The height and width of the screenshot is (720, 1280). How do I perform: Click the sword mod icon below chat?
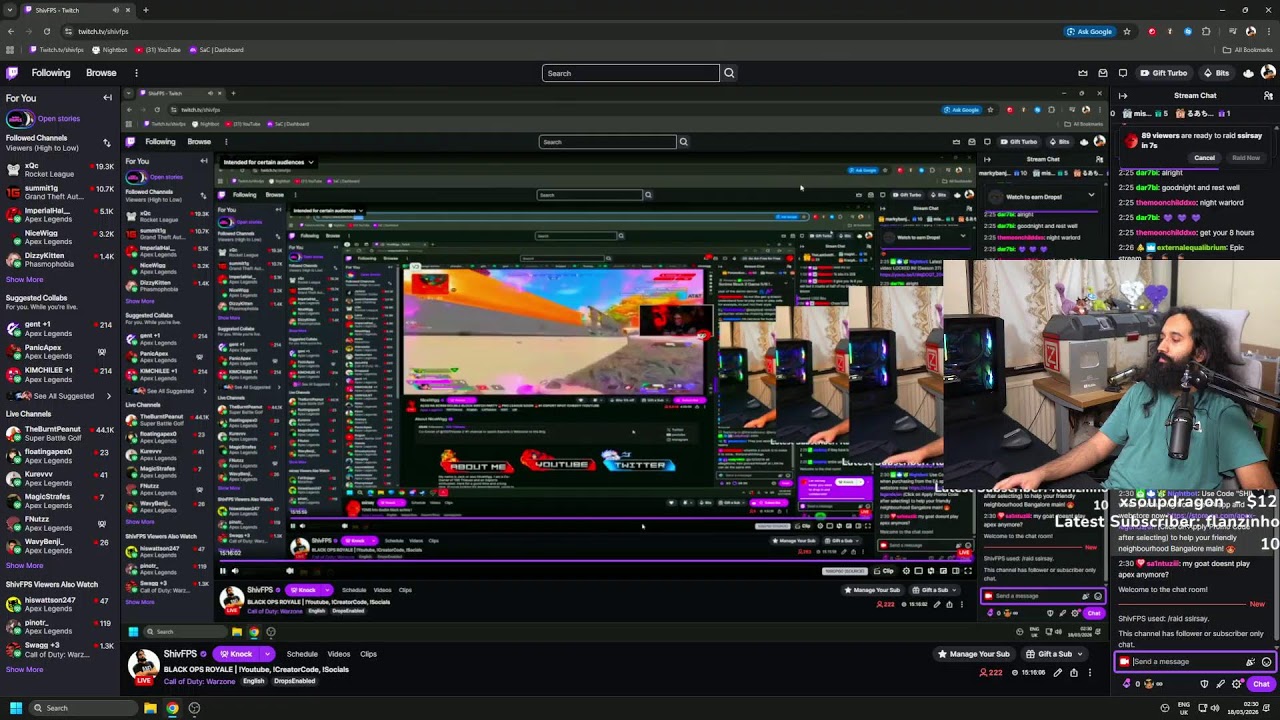coord(1221,684)
